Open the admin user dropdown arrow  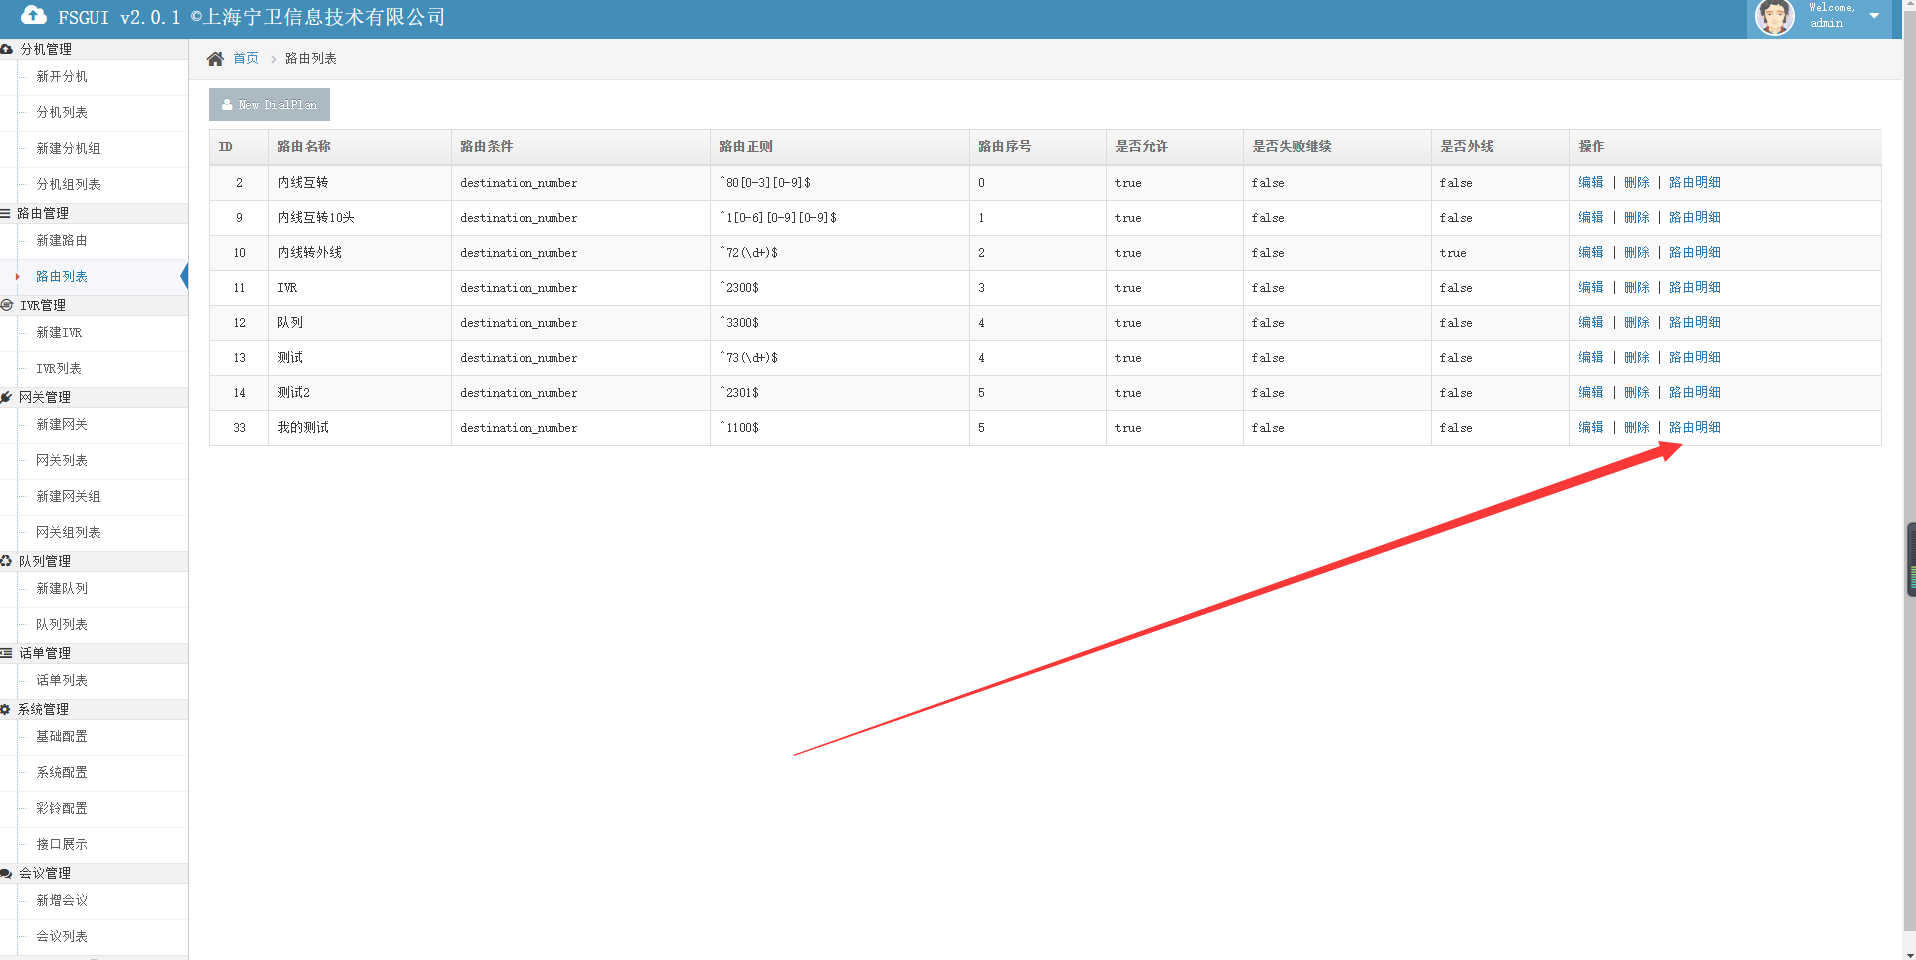[1874, 16]
